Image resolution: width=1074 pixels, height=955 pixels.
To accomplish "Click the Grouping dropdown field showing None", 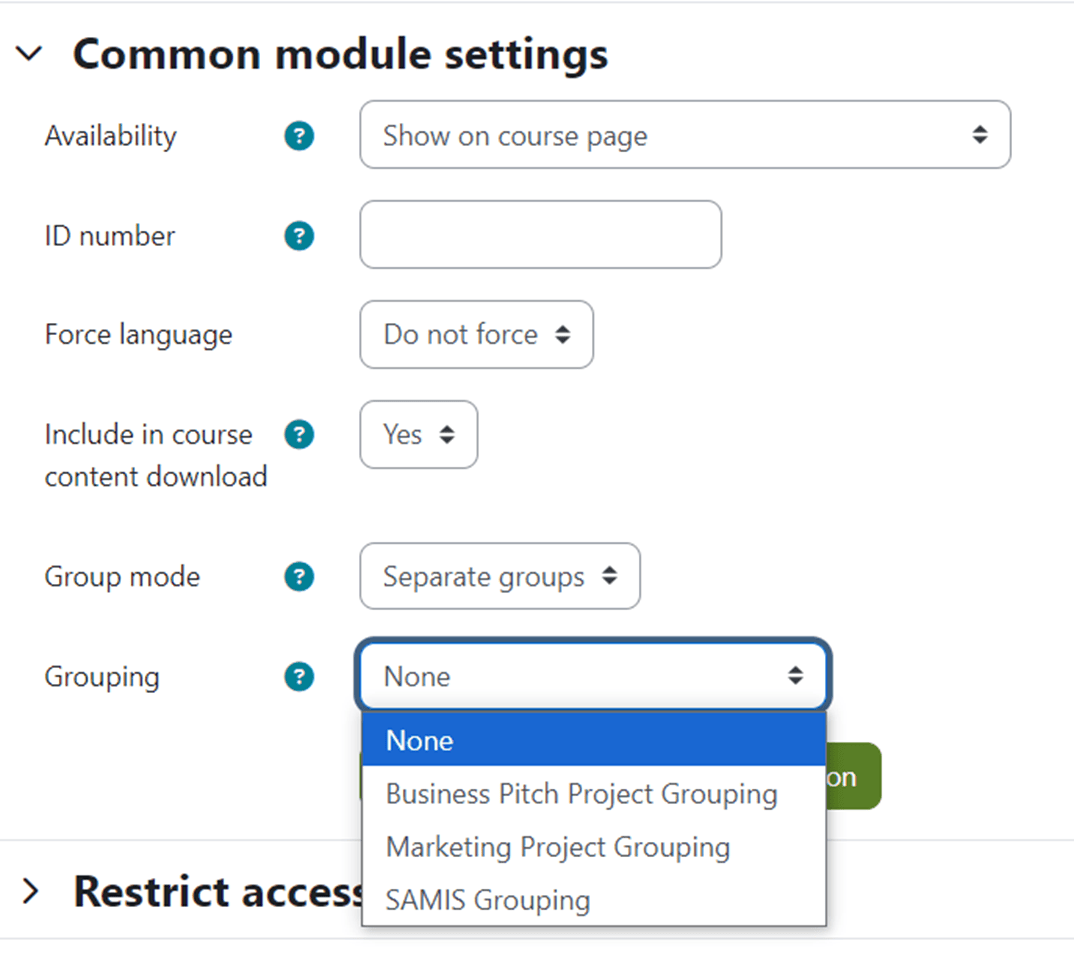I will [x=593, y=677].
